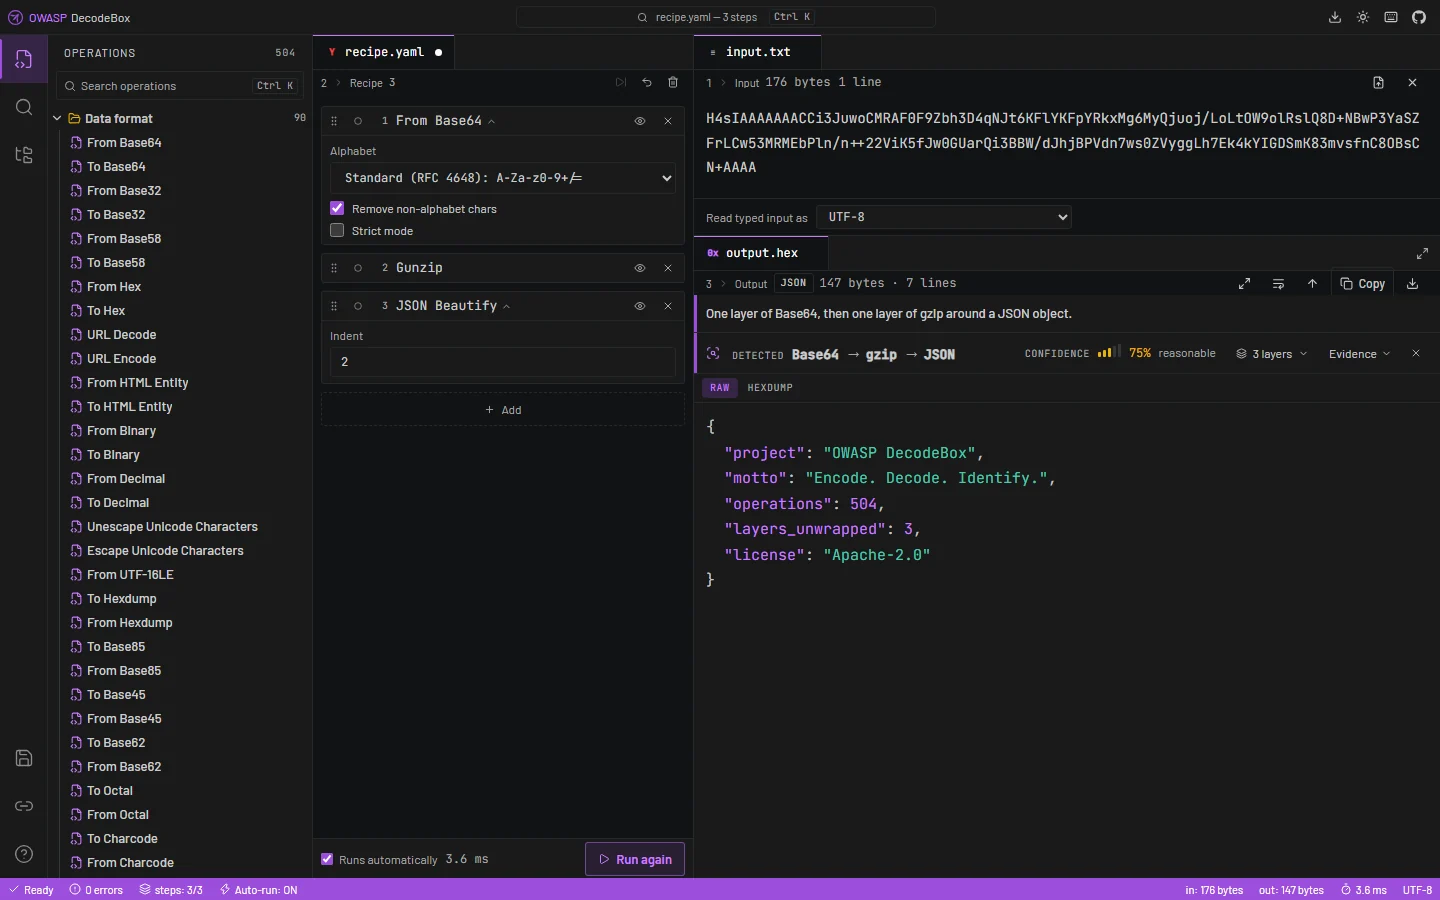Screen dimensions: 1440x900
Task: Select the RAW output view
Action: coord(720,388)
